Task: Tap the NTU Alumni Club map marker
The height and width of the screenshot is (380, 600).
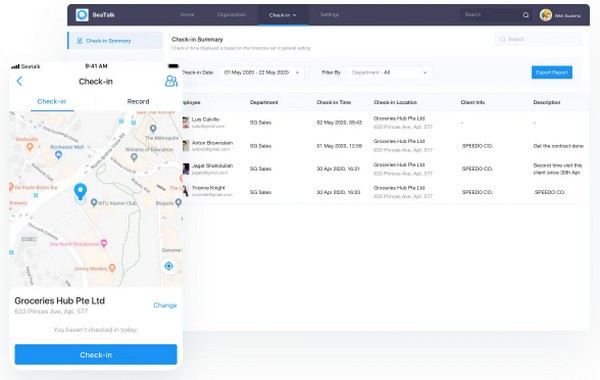Action: 94,202
